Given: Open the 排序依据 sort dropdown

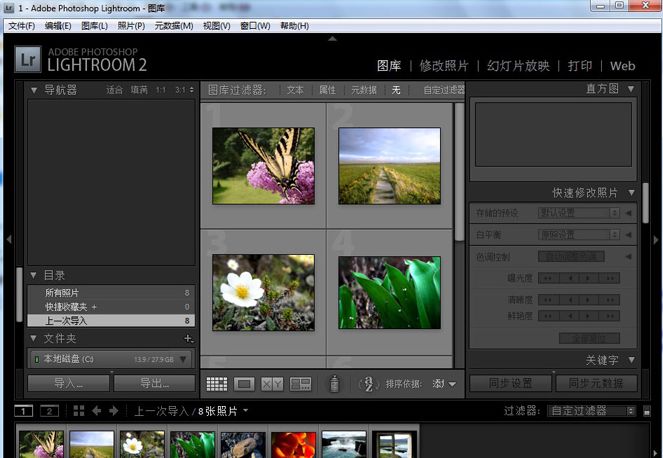Looking at the screenshot, I should (444, 384).
